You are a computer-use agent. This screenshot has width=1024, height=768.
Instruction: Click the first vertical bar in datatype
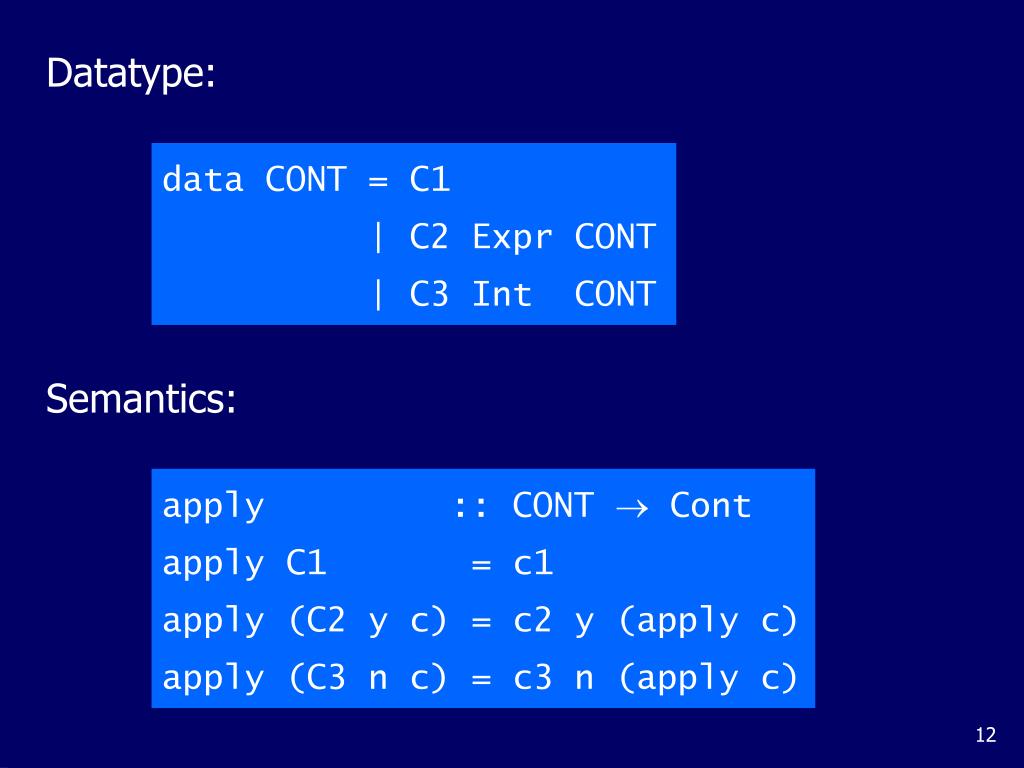pos(377,236)
